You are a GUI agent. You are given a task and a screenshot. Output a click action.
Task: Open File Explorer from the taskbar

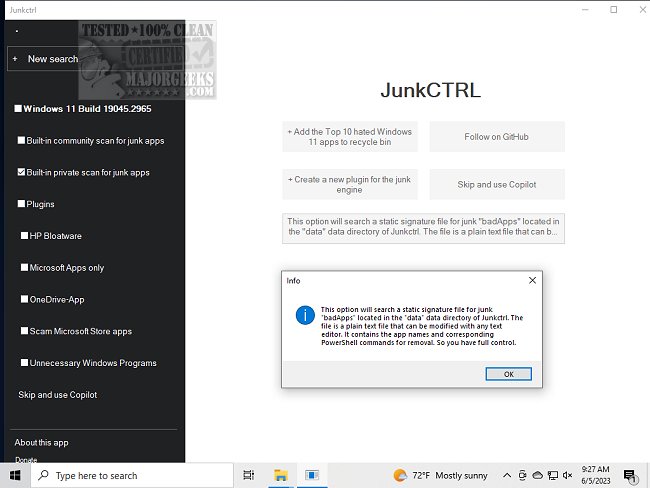[x=281, y=475]
